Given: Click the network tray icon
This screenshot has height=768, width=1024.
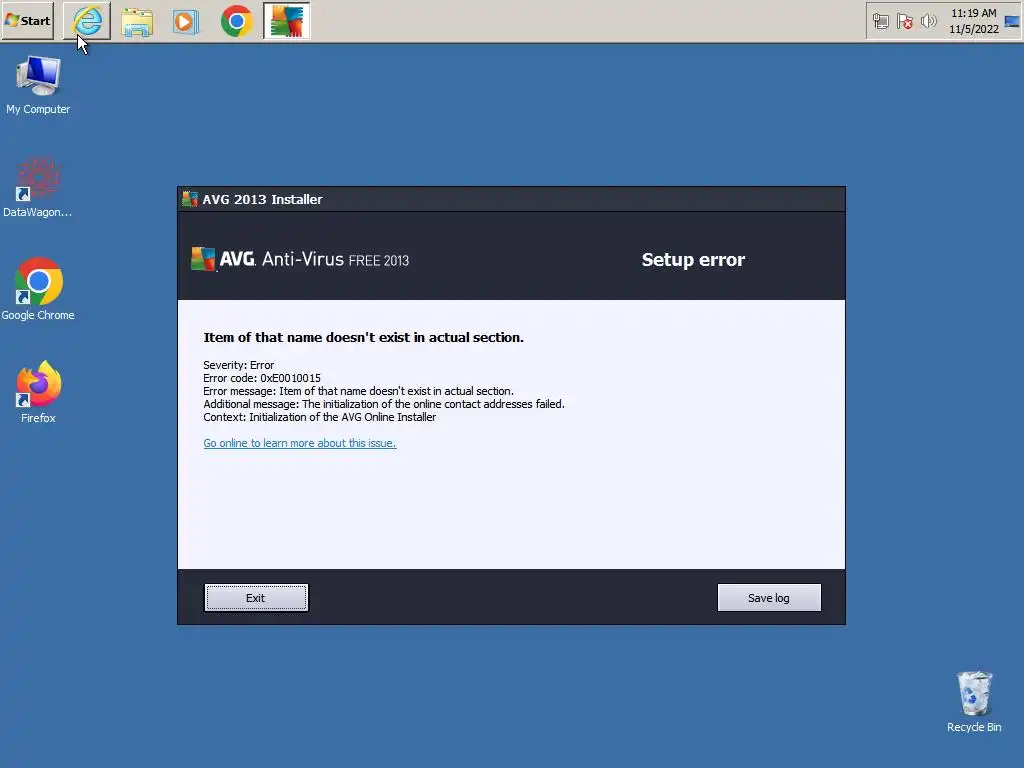Looking at the screenshot, I should [880, 22].
